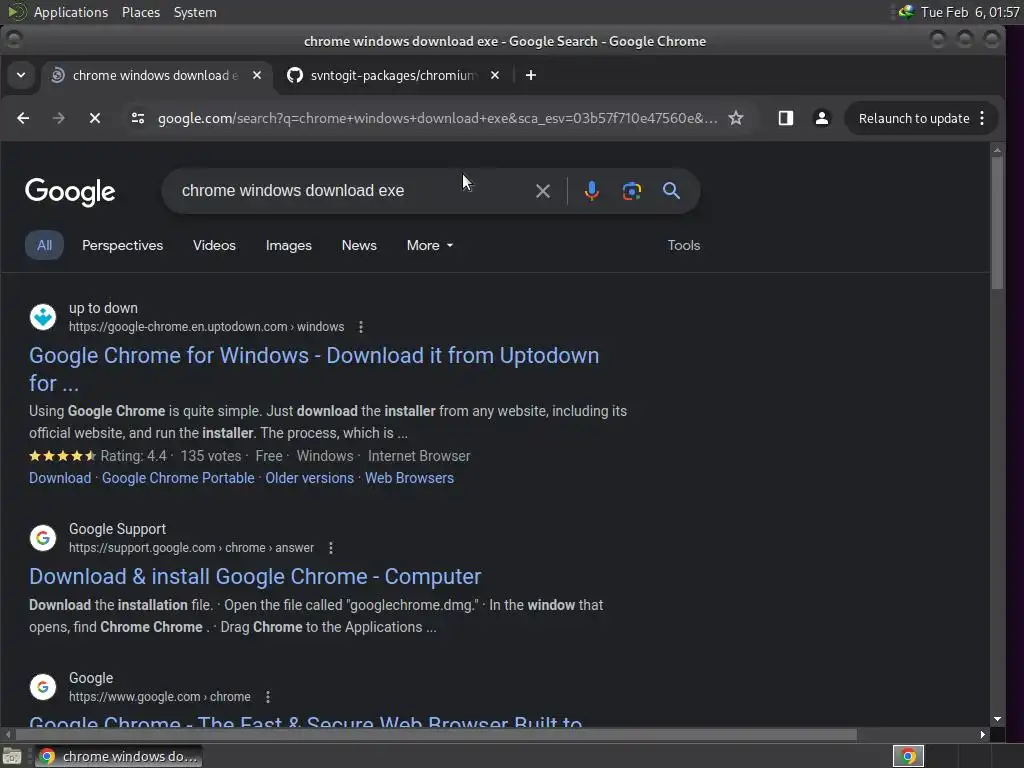Switch to Videos results
This screenshot has height=768, width=1024.
click(214, 246)
